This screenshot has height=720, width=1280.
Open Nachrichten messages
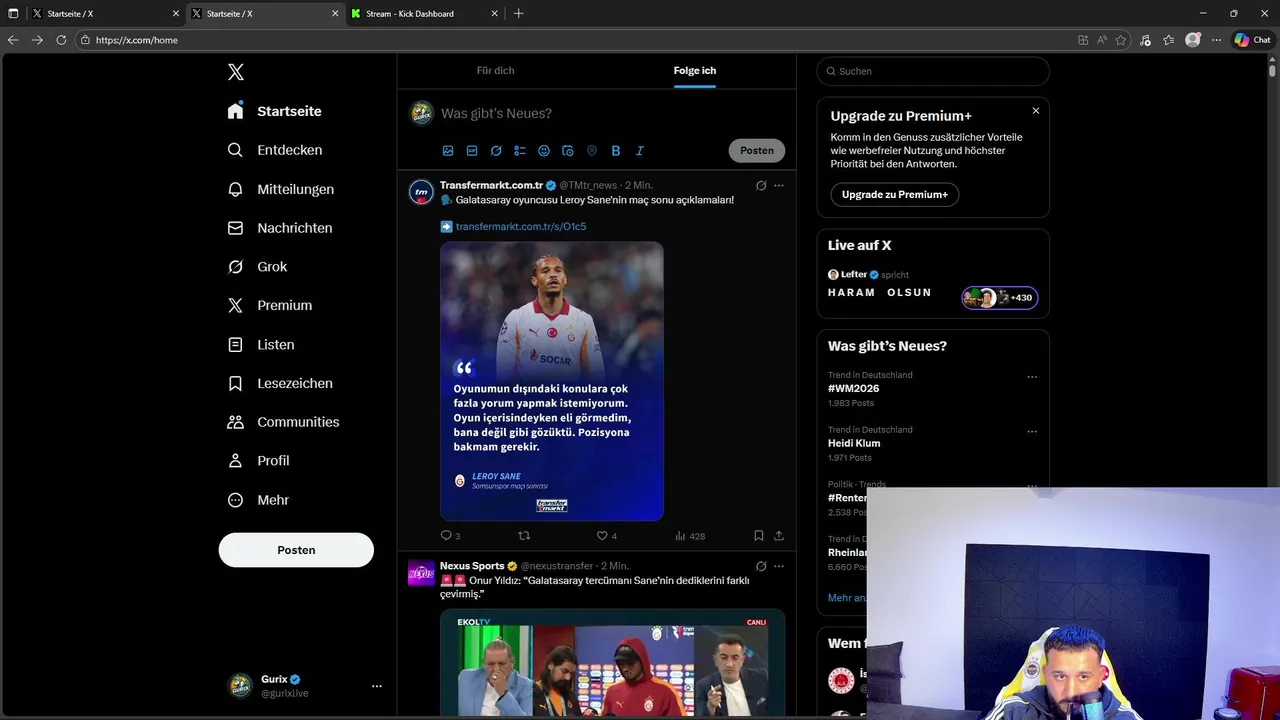point(280,228)
